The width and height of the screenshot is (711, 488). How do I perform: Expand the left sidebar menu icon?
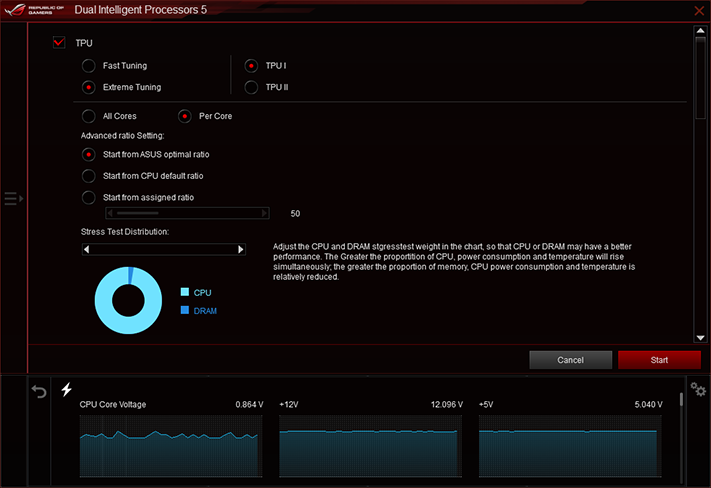pos(14,199)
